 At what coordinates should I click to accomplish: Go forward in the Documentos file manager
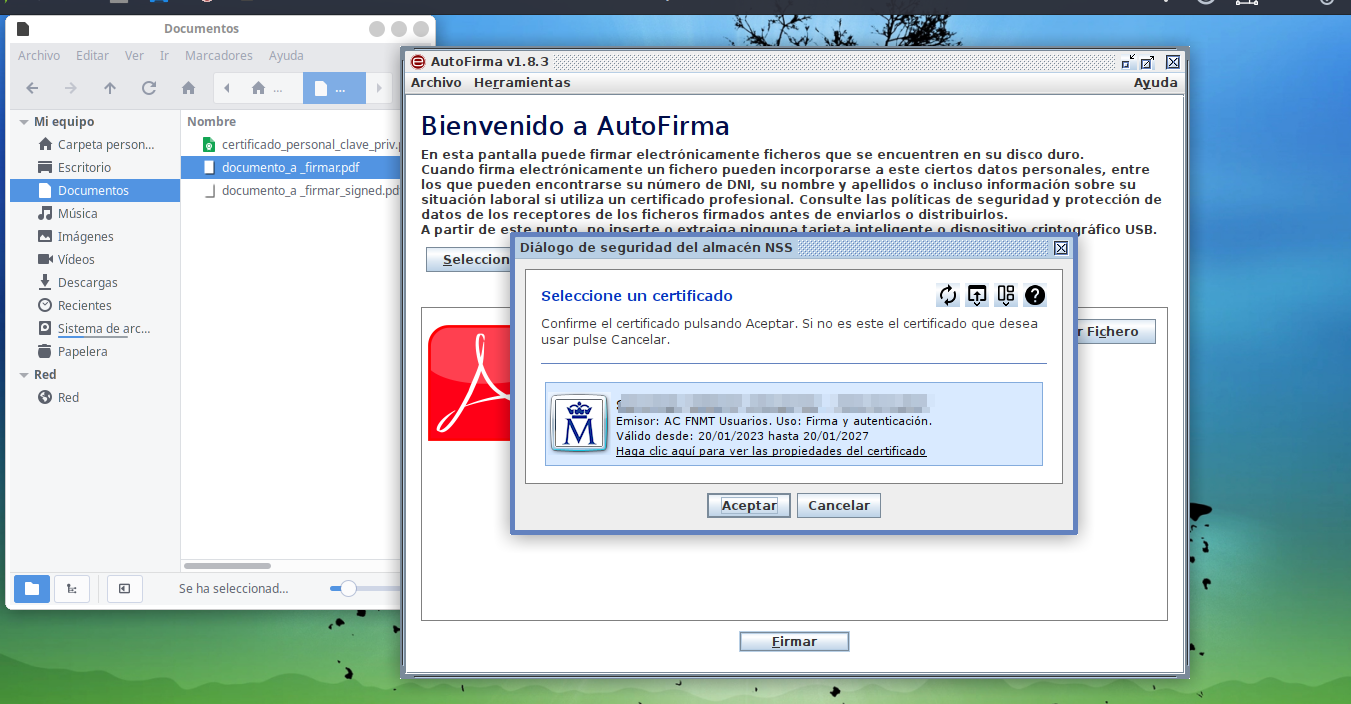click(71, 88)
